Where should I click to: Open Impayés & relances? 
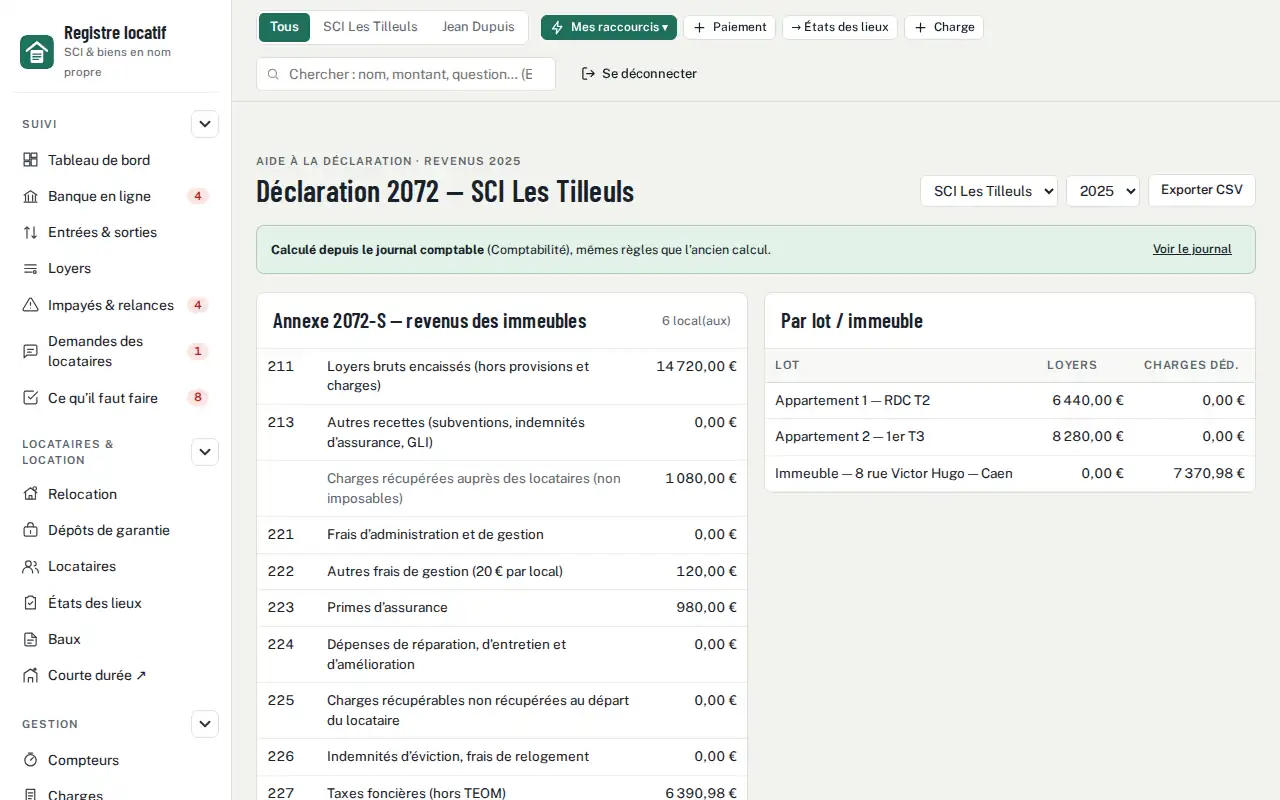click(115, 305)
